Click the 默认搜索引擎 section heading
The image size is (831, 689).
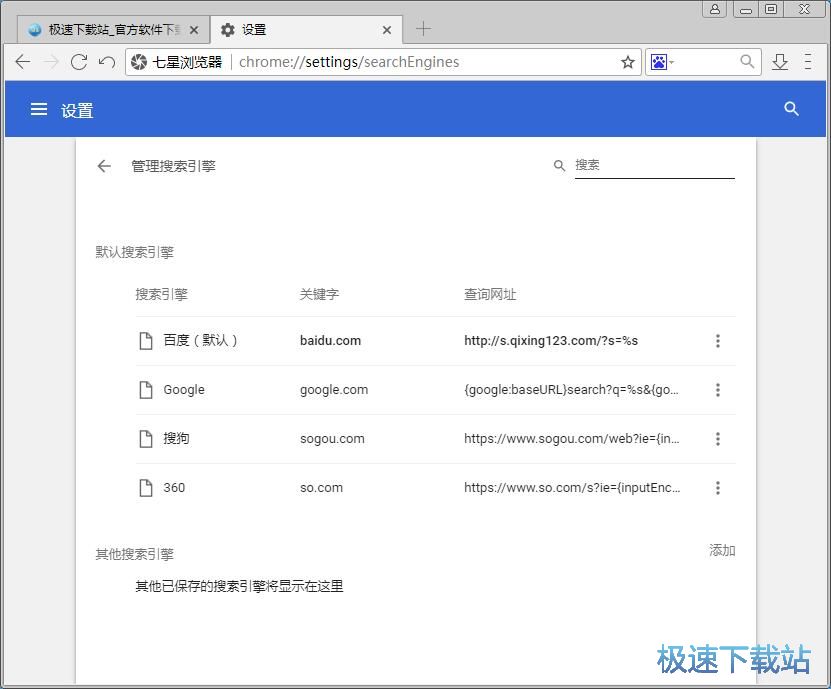point(135,252)
